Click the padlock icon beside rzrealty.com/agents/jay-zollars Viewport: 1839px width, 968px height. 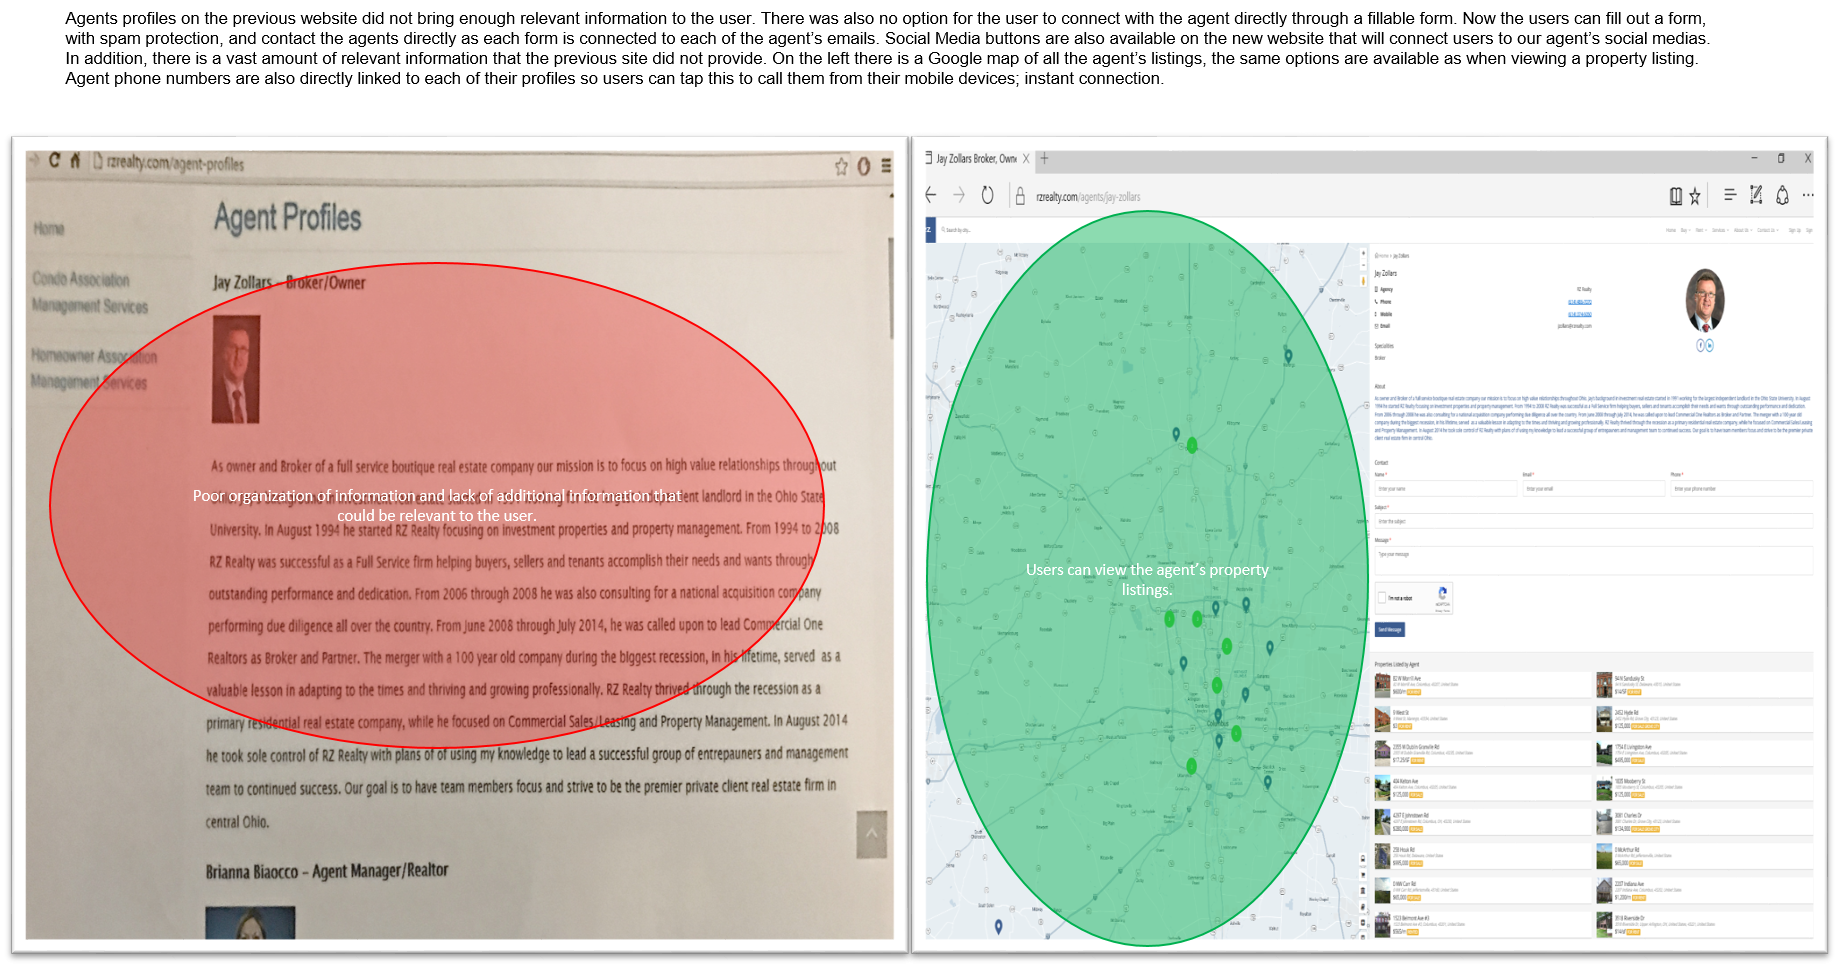pos(1020,197)
